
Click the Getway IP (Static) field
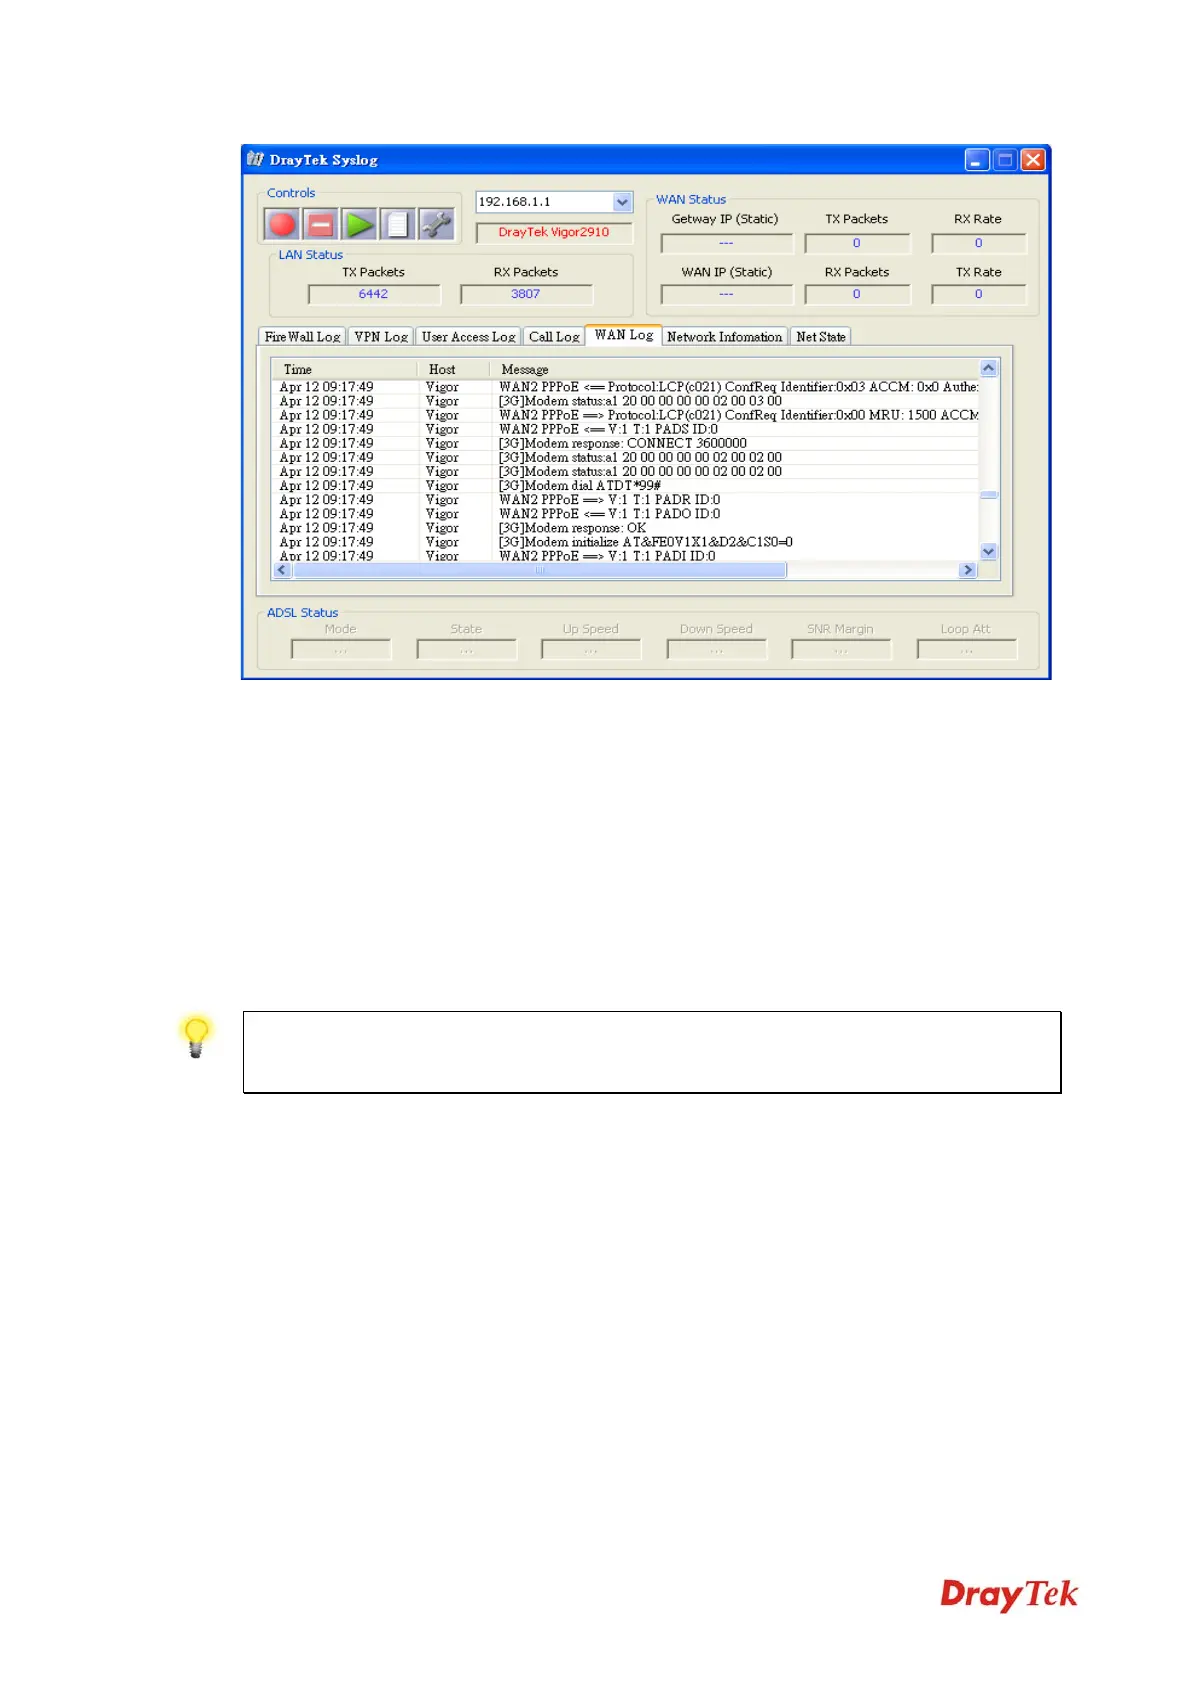click(x=726, y=243)
